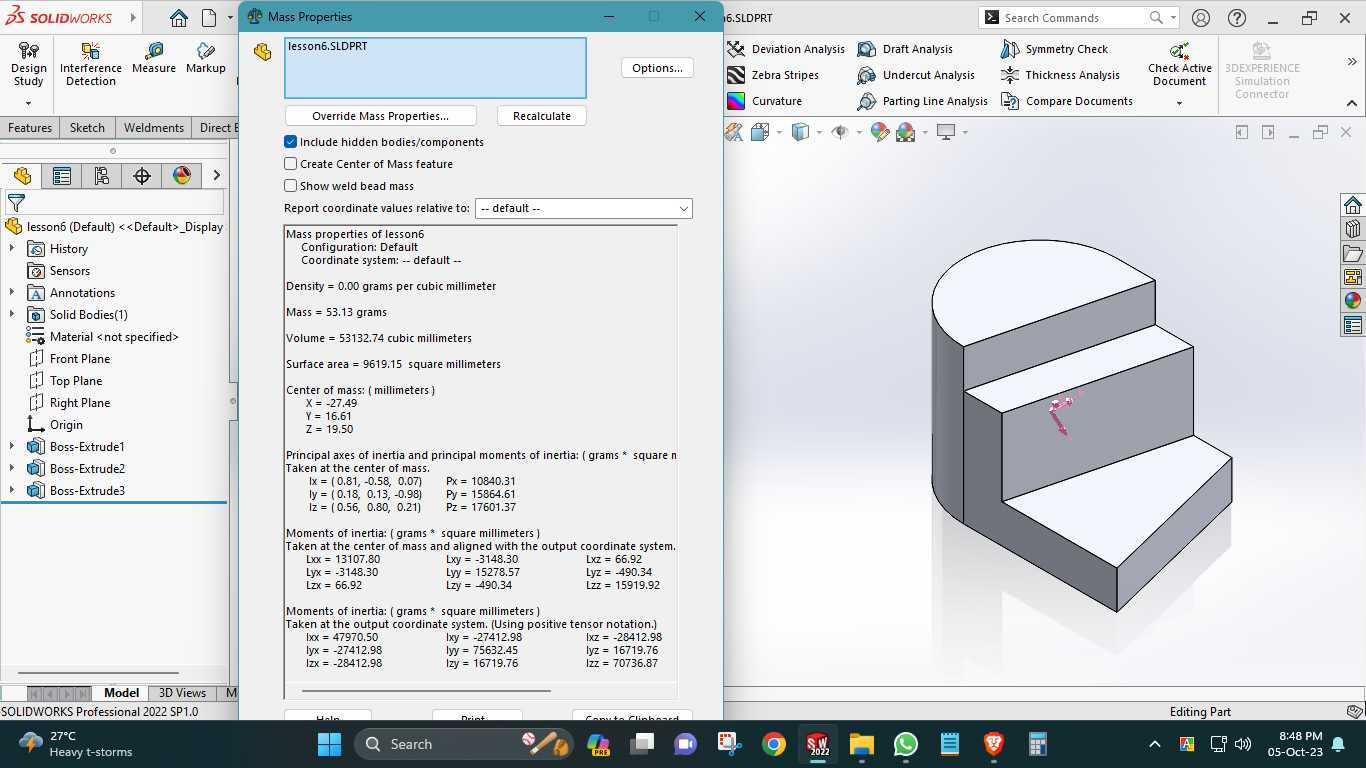Open Design Library task pane tab
Viewport: 1366px width, 768px height.
(x=1353, y=229)
